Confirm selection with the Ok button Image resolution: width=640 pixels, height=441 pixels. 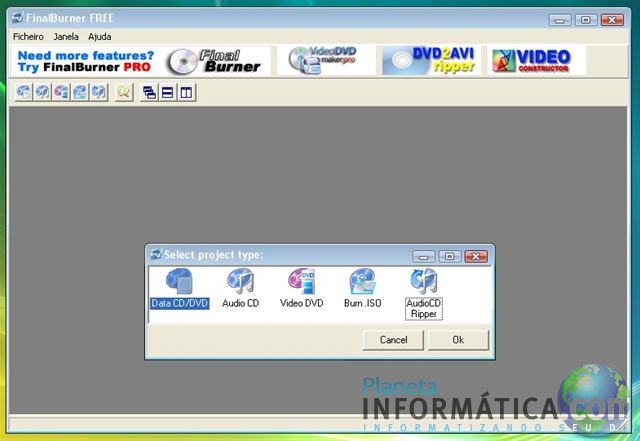click(x=458, y=340)
